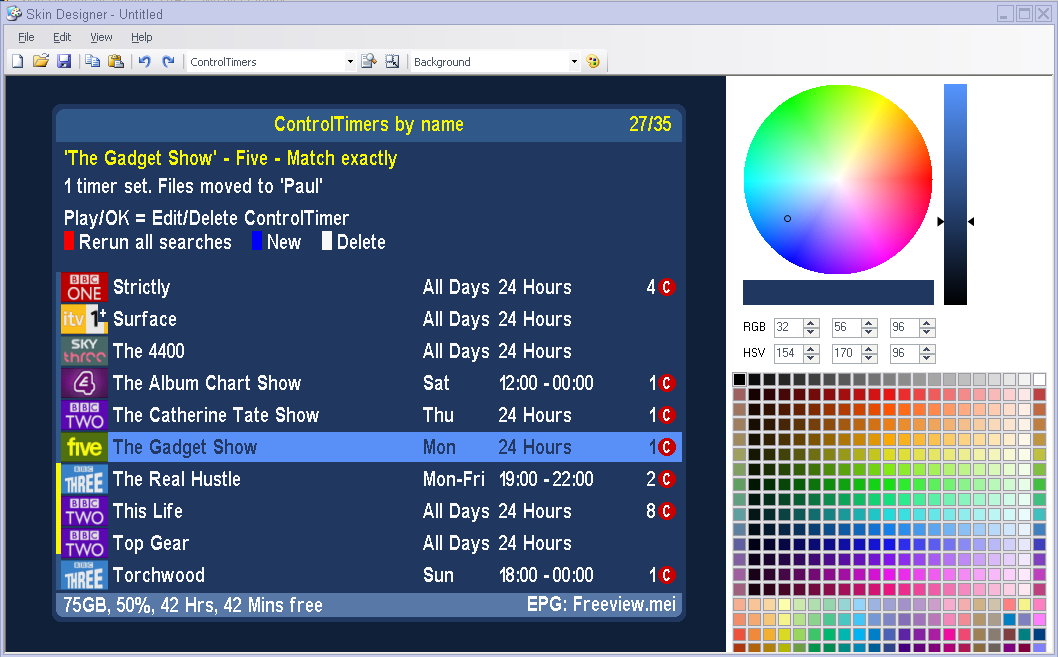This screenshot has width=1058, height=657.
Task: Click BBC THREE logo beside The Real Hustle
Action: (84, 479)
